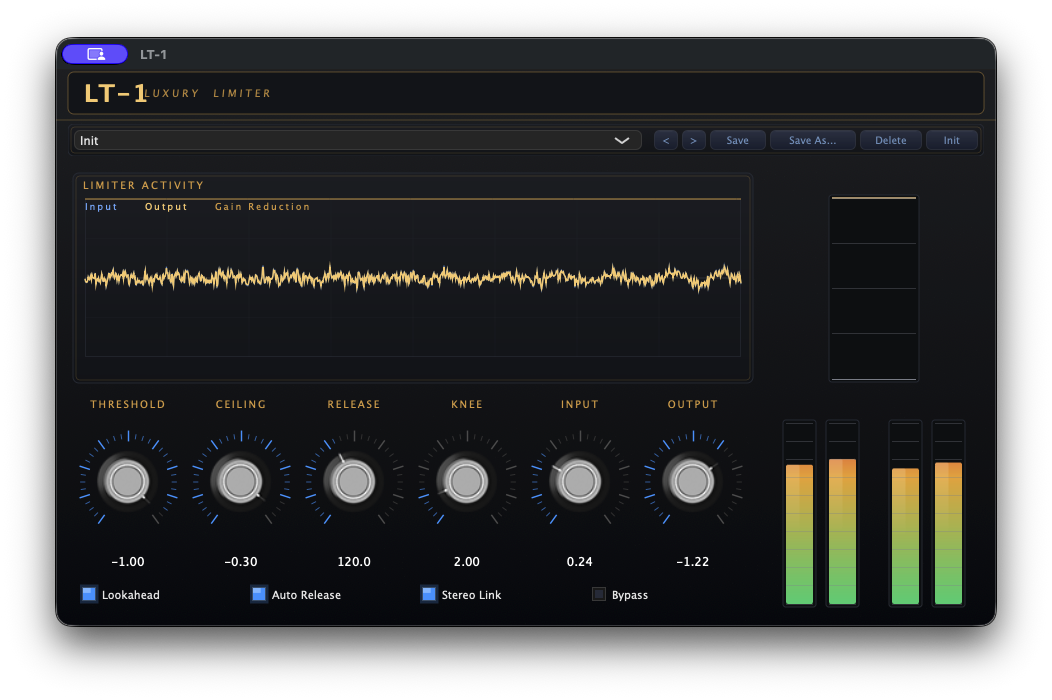This screenshot has width=1052, height=700.
Task: Select the Knee value readout
Action: (x=466, y=561)
